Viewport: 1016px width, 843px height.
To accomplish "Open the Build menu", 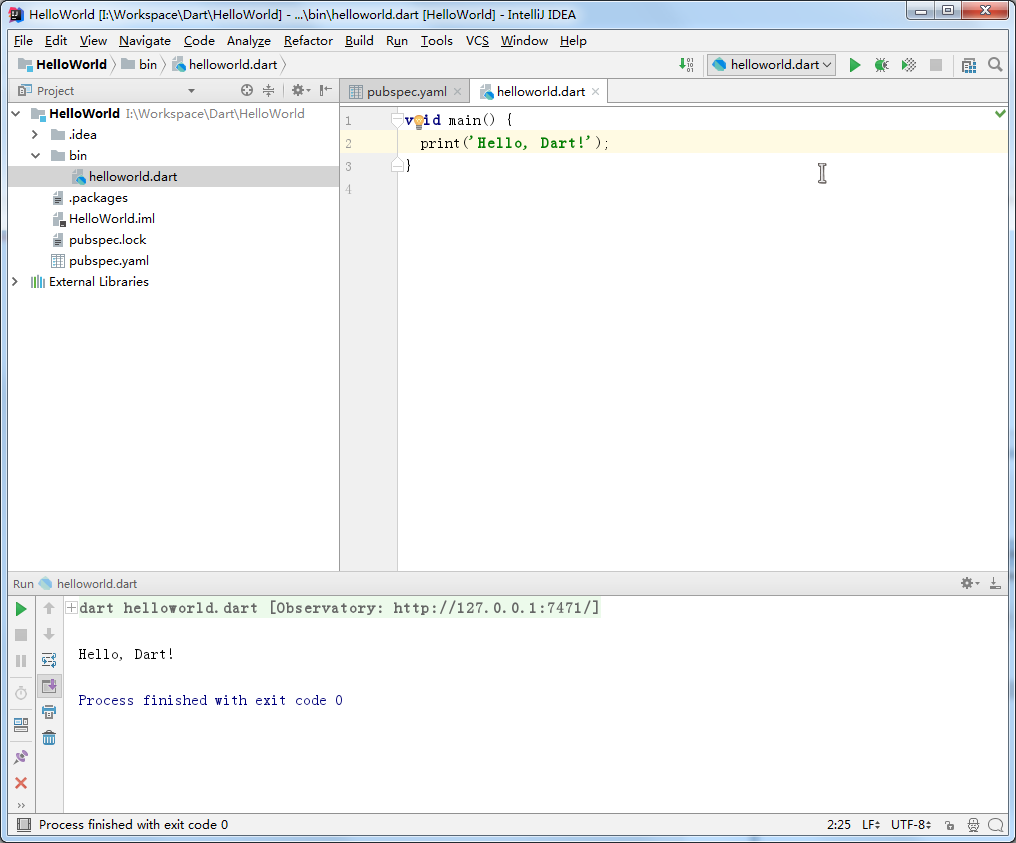I will 359,41.
